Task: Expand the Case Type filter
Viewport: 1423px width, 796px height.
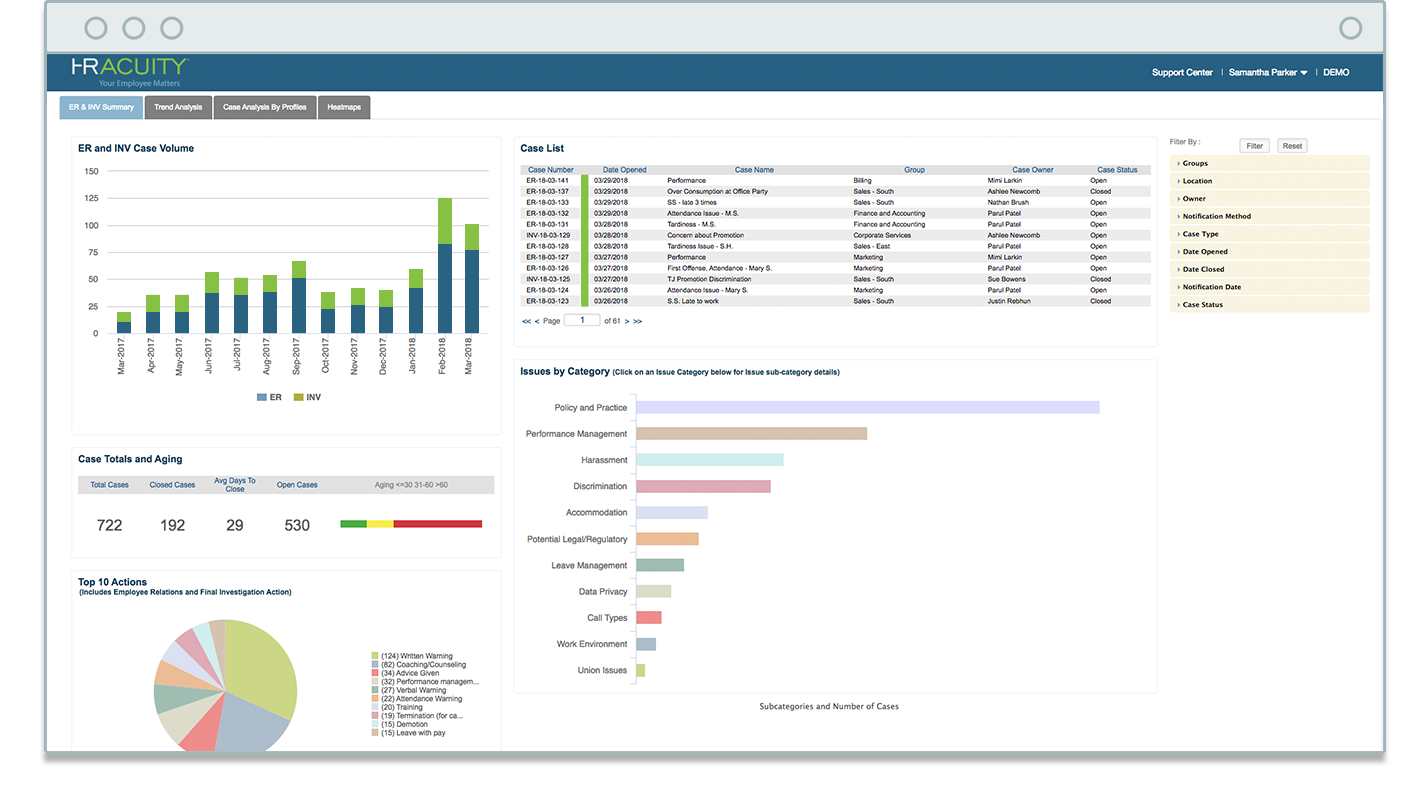Action: coord(1269,234)
